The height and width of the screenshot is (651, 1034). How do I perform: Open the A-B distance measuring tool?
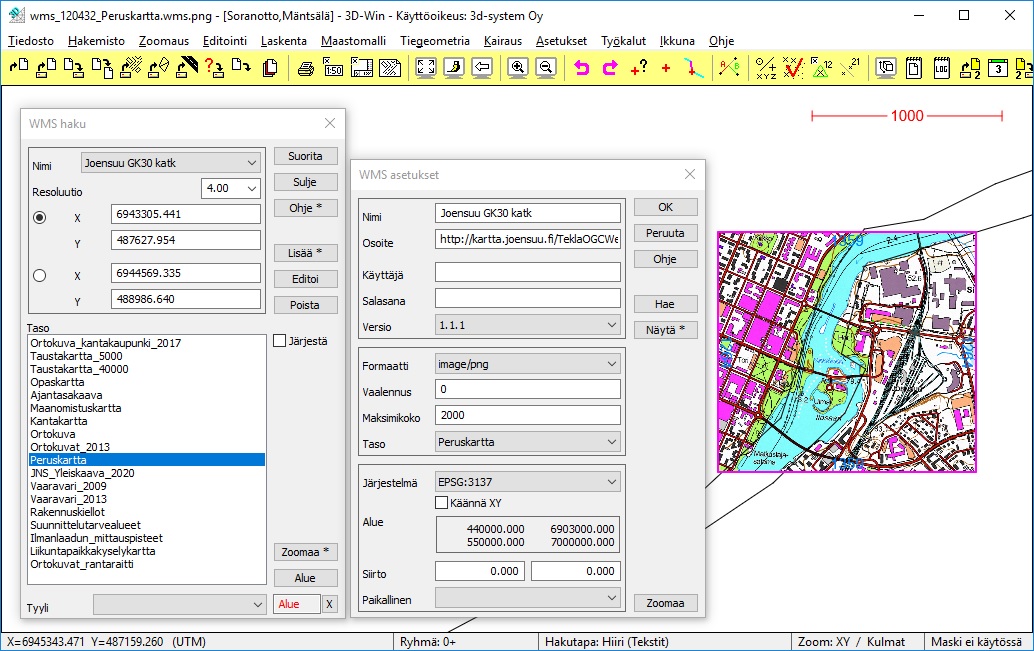point(729,67)
